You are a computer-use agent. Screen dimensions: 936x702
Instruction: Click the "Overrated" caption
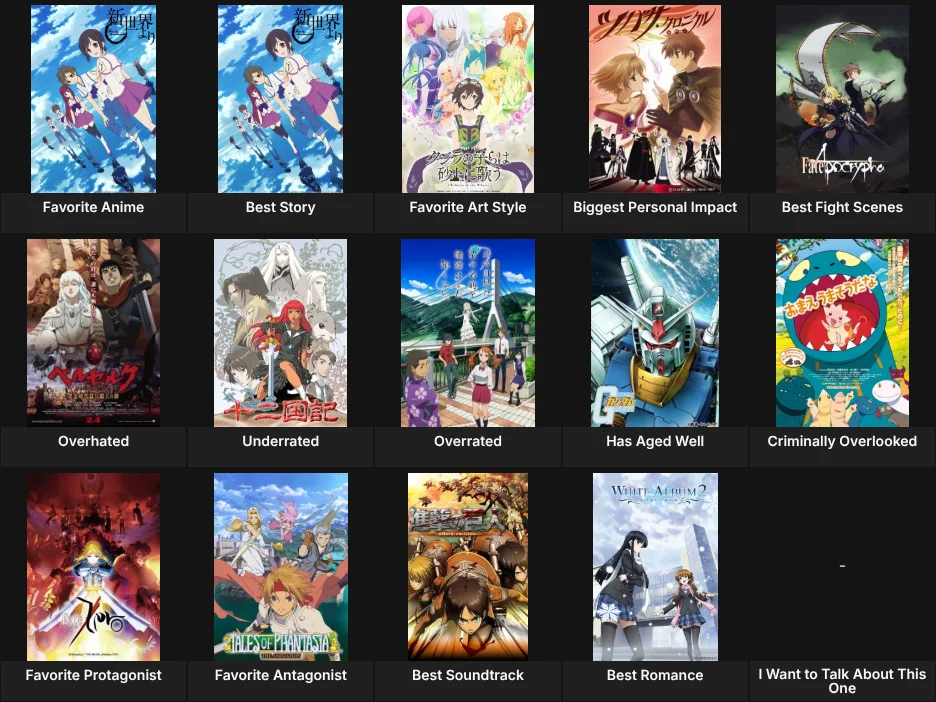[x=468, y=441]
